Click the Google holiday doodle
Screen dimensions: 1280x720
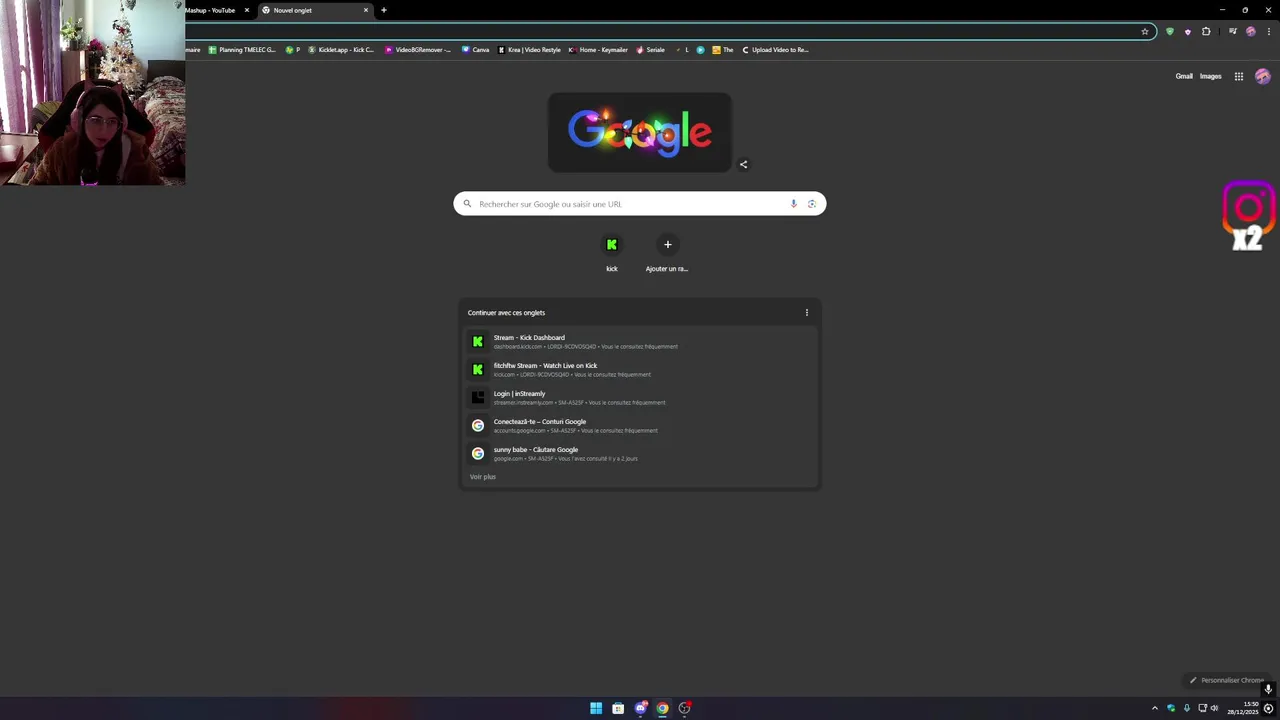click(x=640, y=132)
